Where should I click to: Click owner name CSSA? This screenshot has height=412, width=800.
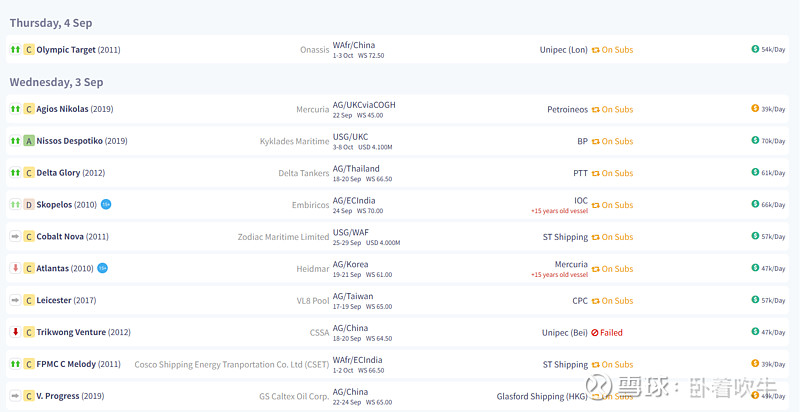(319, 332)
